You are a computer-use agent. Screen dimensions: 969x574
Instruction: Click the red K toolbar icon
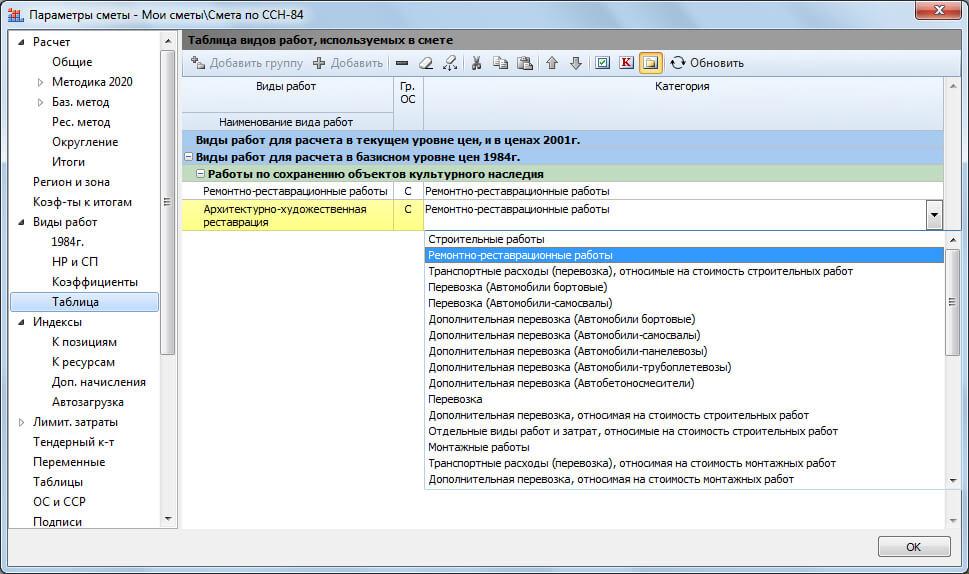tap(627, 63)
